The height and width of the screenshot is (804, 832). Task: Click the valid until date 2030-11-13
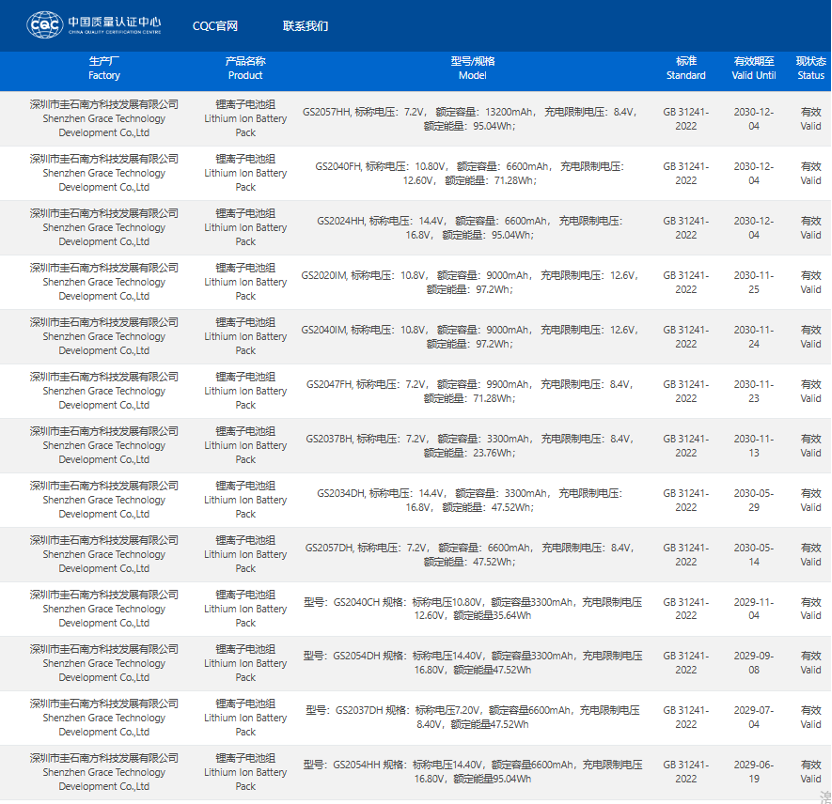[x=754, y=446]
